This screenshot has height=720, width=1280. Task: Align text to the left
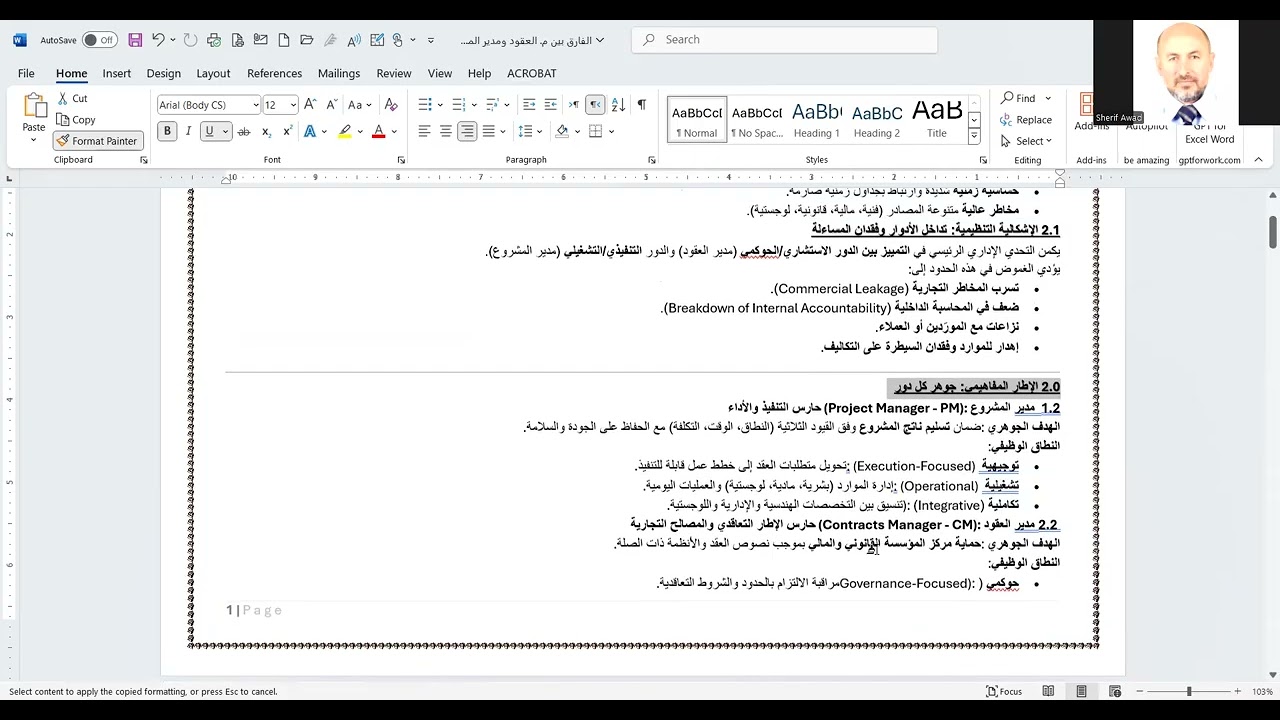(x=424, y=131)
